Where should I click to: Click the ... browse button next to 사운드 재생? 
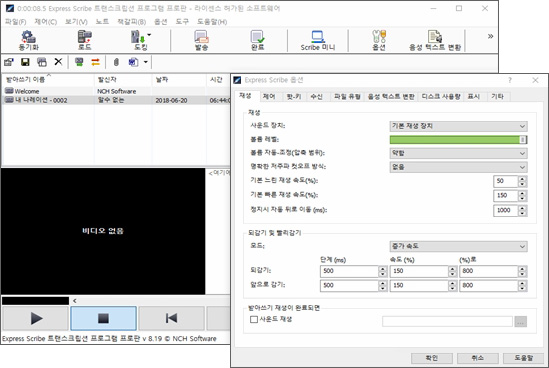pyautogui.click(x=521, y=322)
